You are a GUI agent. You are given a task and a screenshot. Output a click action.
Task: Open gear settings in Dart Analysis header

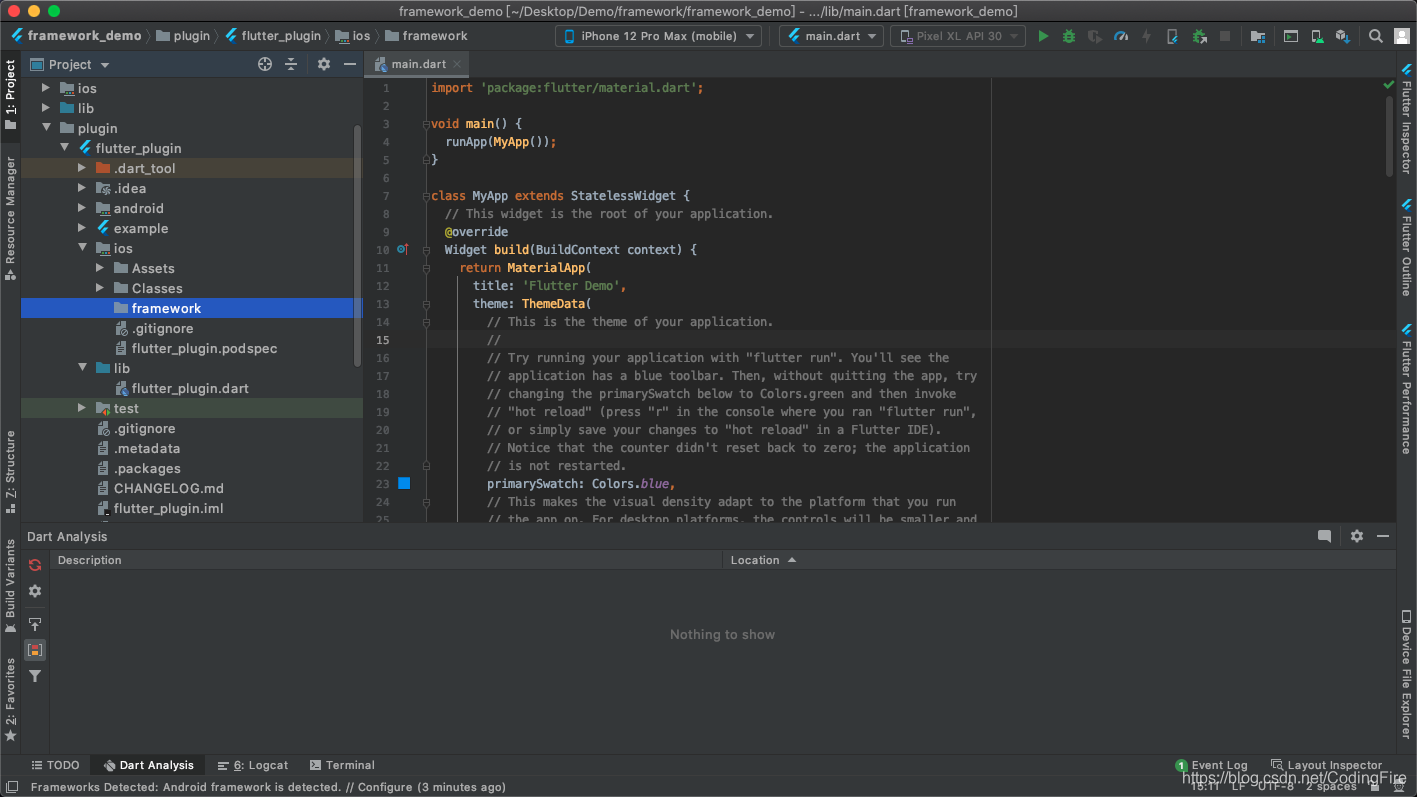[1357, 536]
